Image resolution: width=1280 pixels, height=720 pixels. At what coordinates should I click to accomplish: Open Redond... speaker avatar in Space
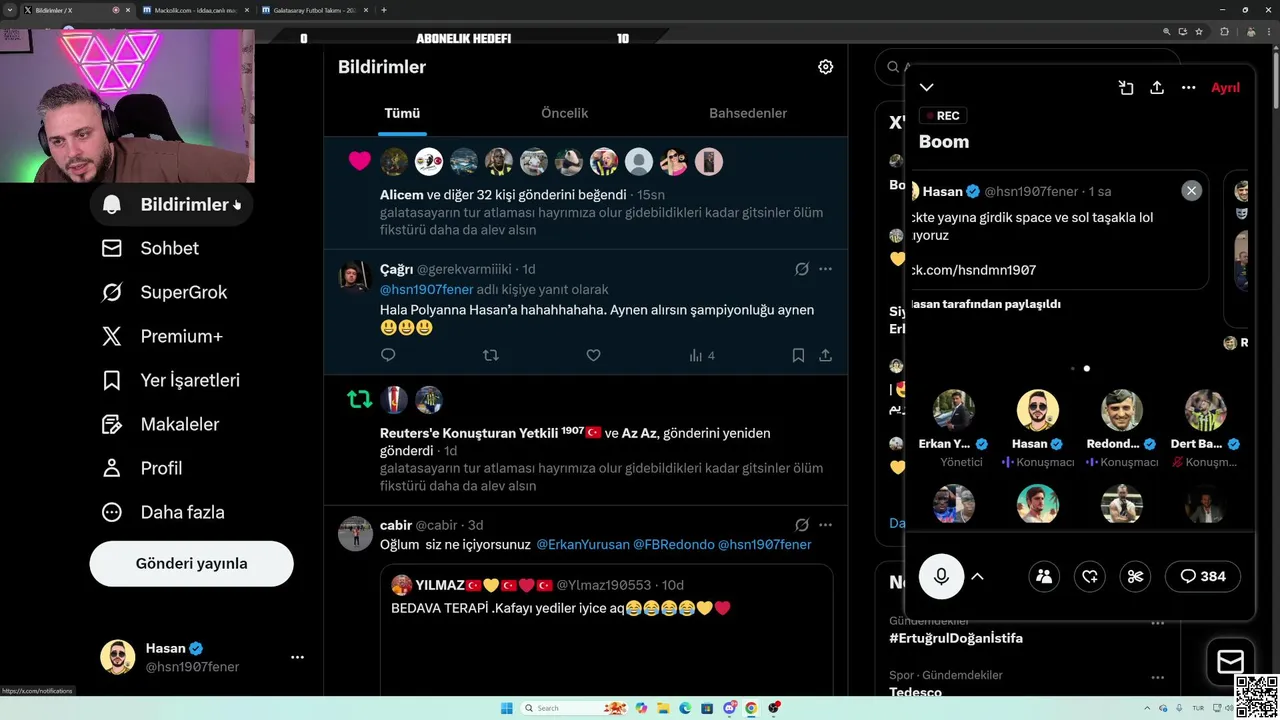click(1122, 410)
